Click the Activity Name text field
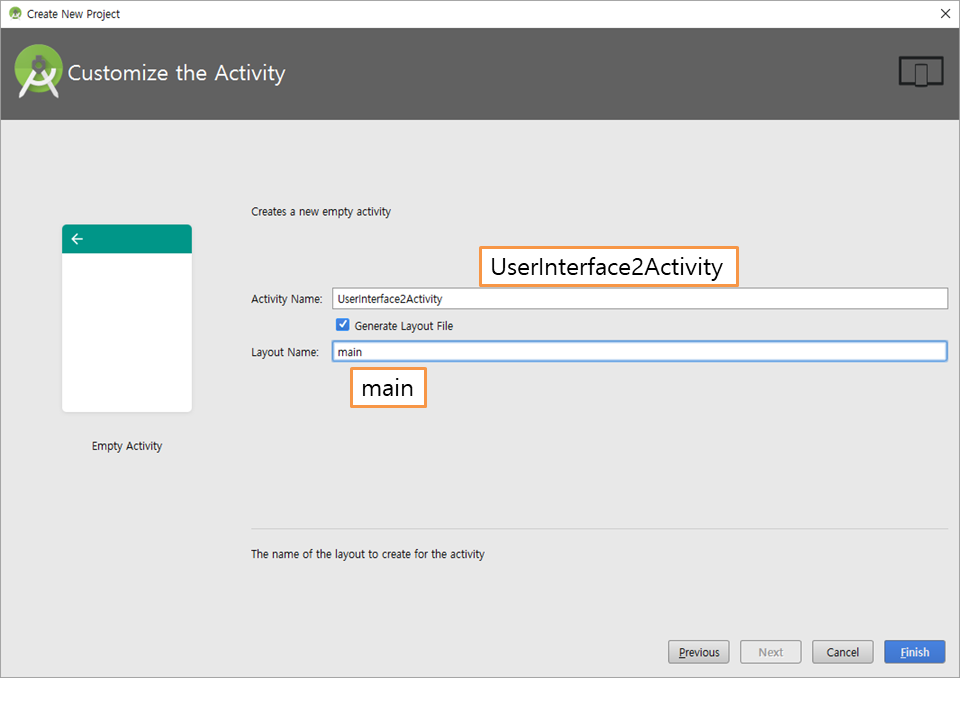Viewport: 960px width, 720px height. 640,298
